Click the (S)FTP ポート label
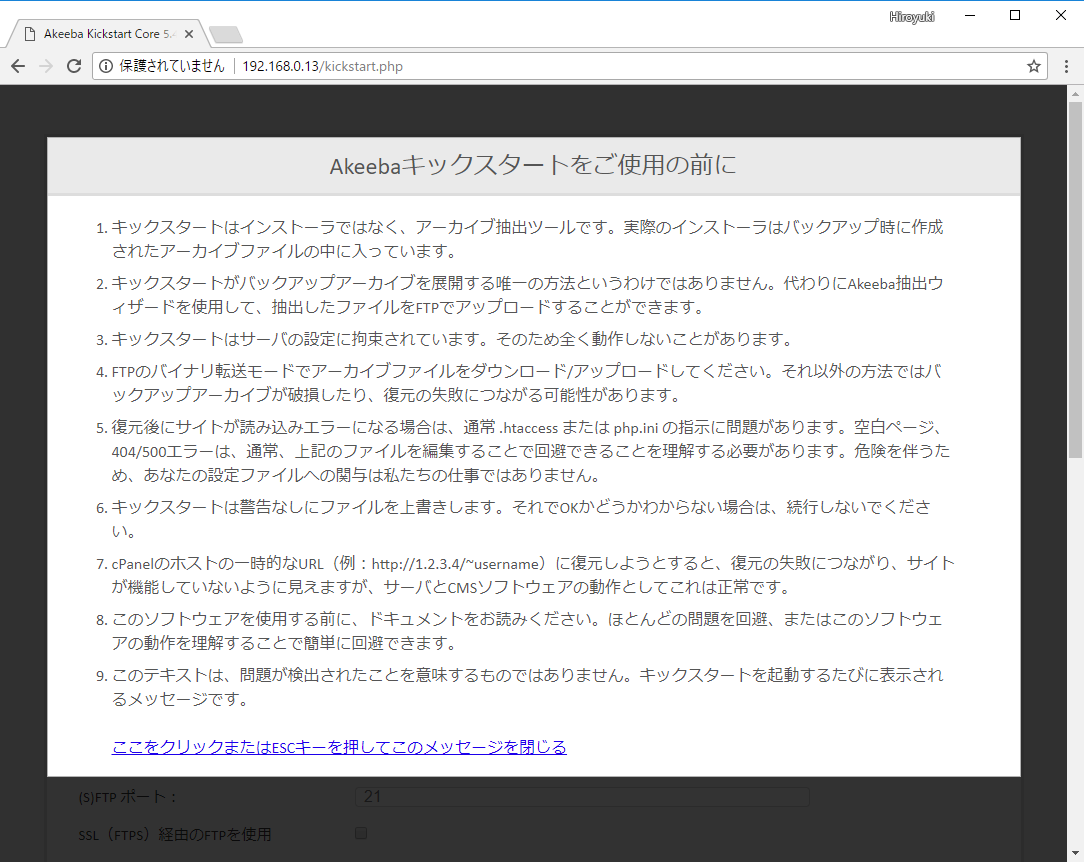The image size is (1084, 862). (127, 797)
